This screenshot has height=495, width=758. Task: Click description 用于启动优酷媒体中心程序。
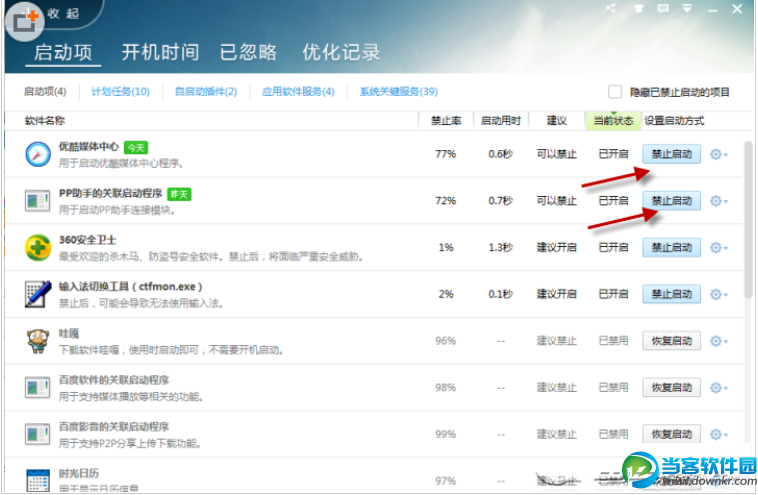(121, 163)
